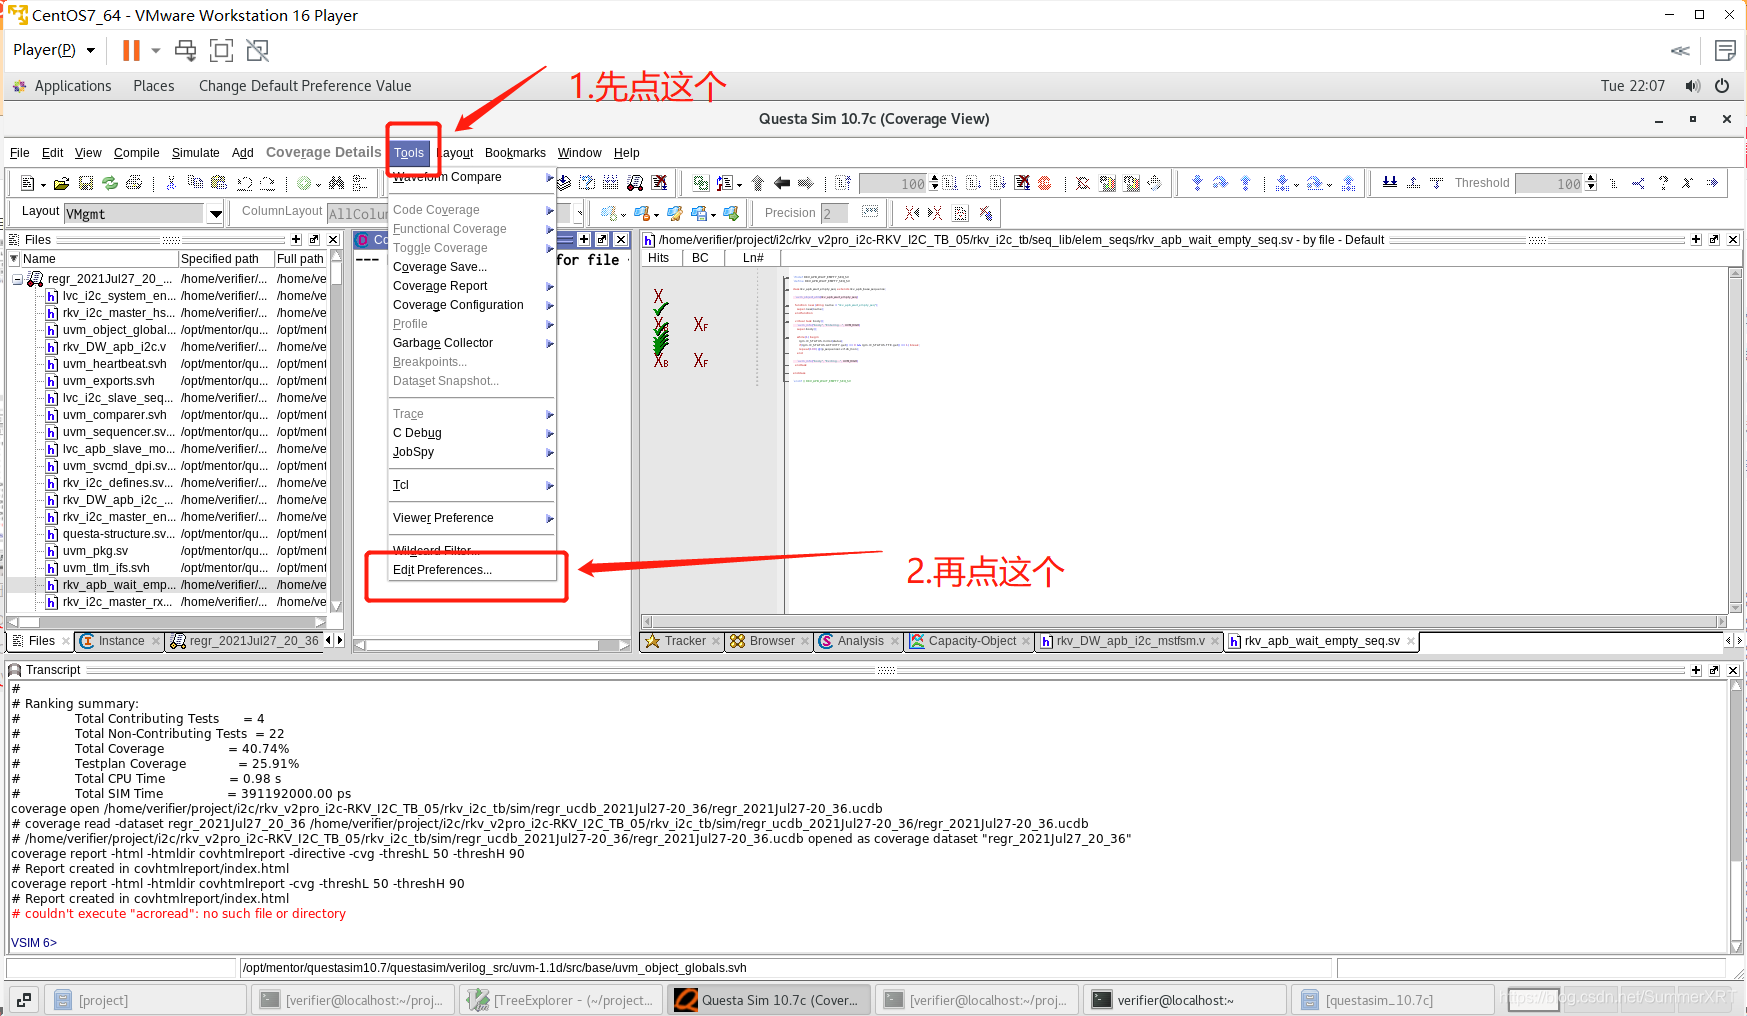Switch to the [questasim_10.7c] taskbar window
The width and height of the screenshot is (1747, 1016).
click(x=1392, y=1000)
